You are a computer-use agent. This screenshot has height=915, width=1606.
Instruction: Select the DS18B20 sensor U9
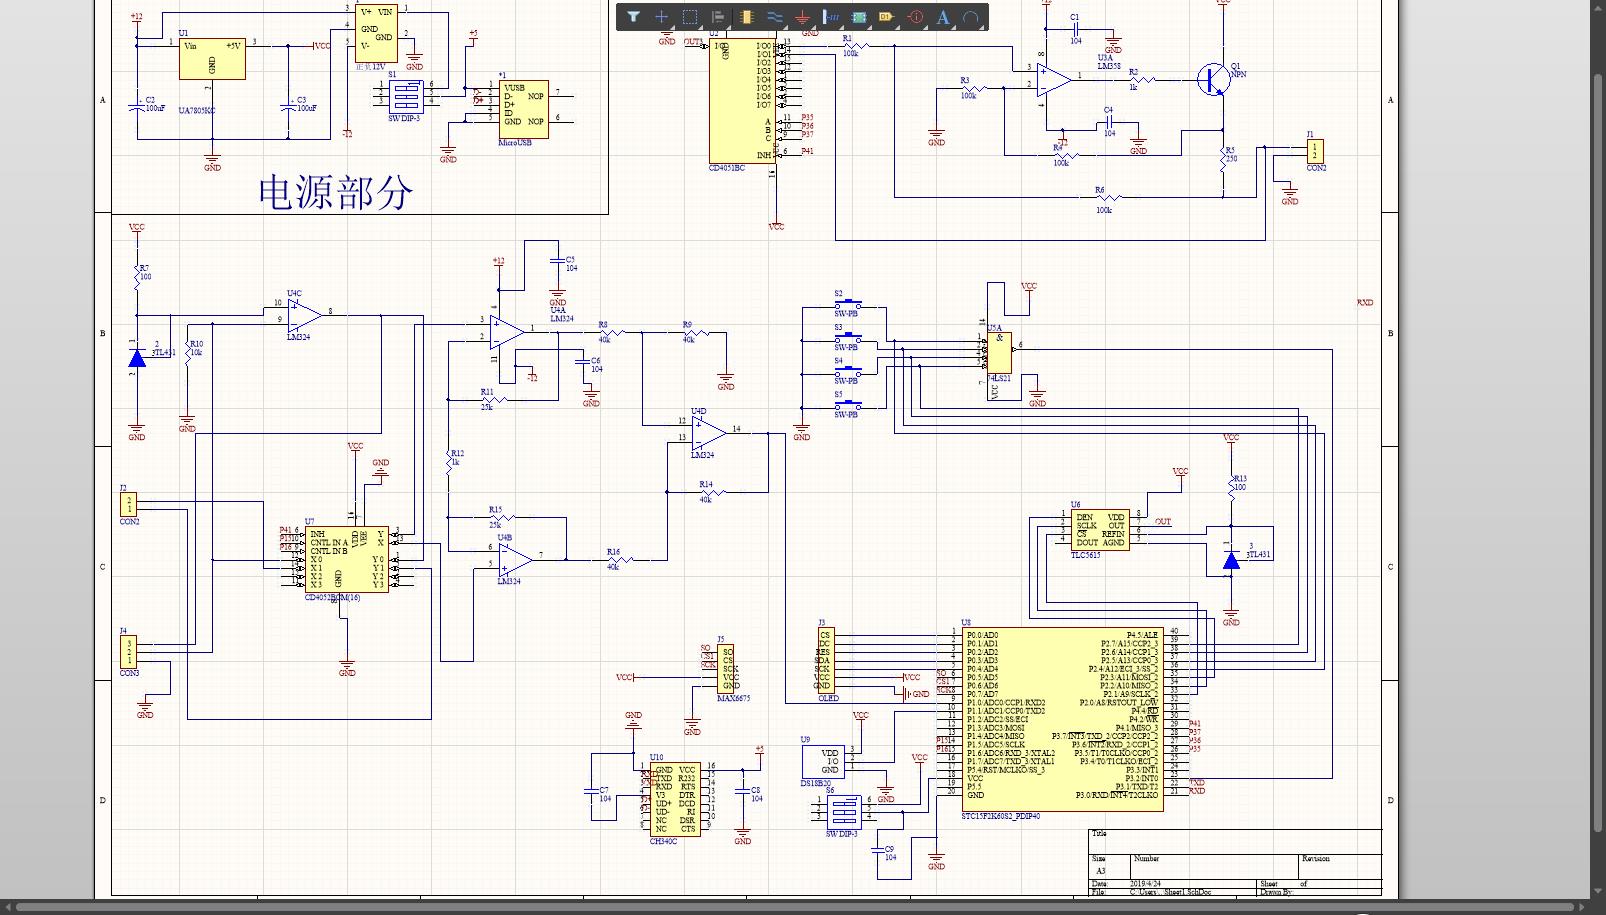point(823,762)
